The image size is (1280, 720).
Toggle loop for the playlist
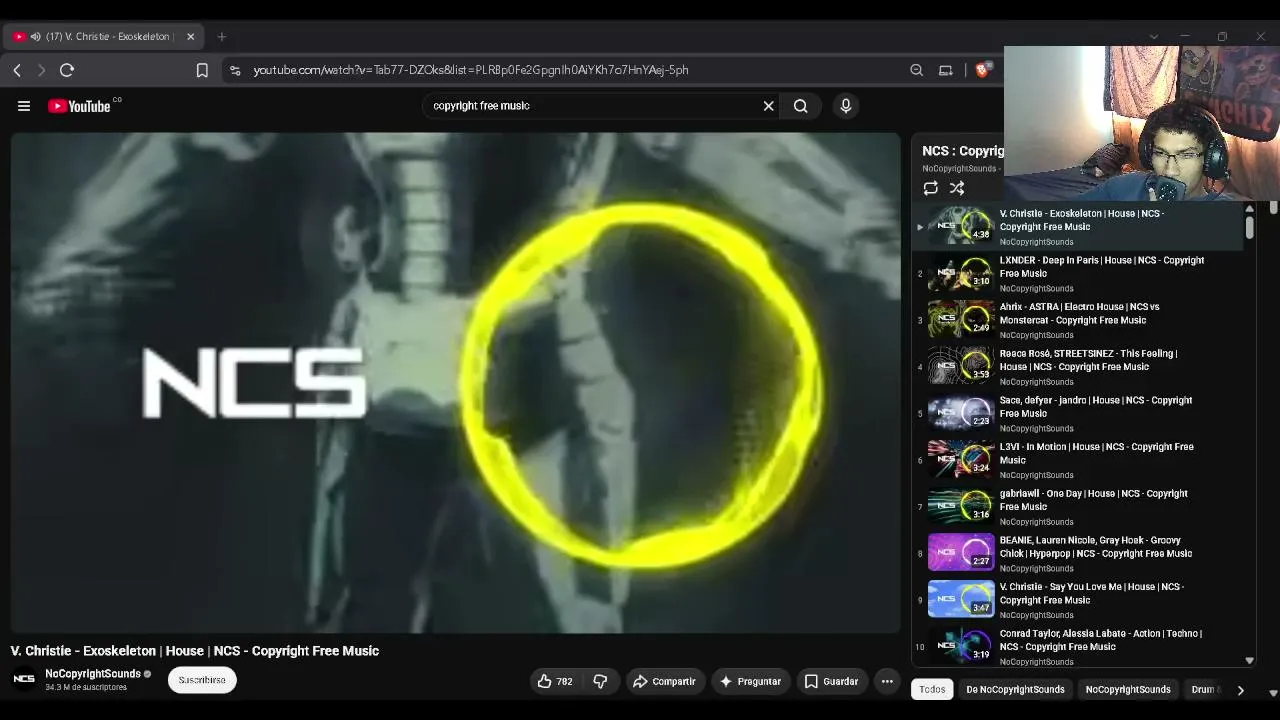click(x=931, y=188)
